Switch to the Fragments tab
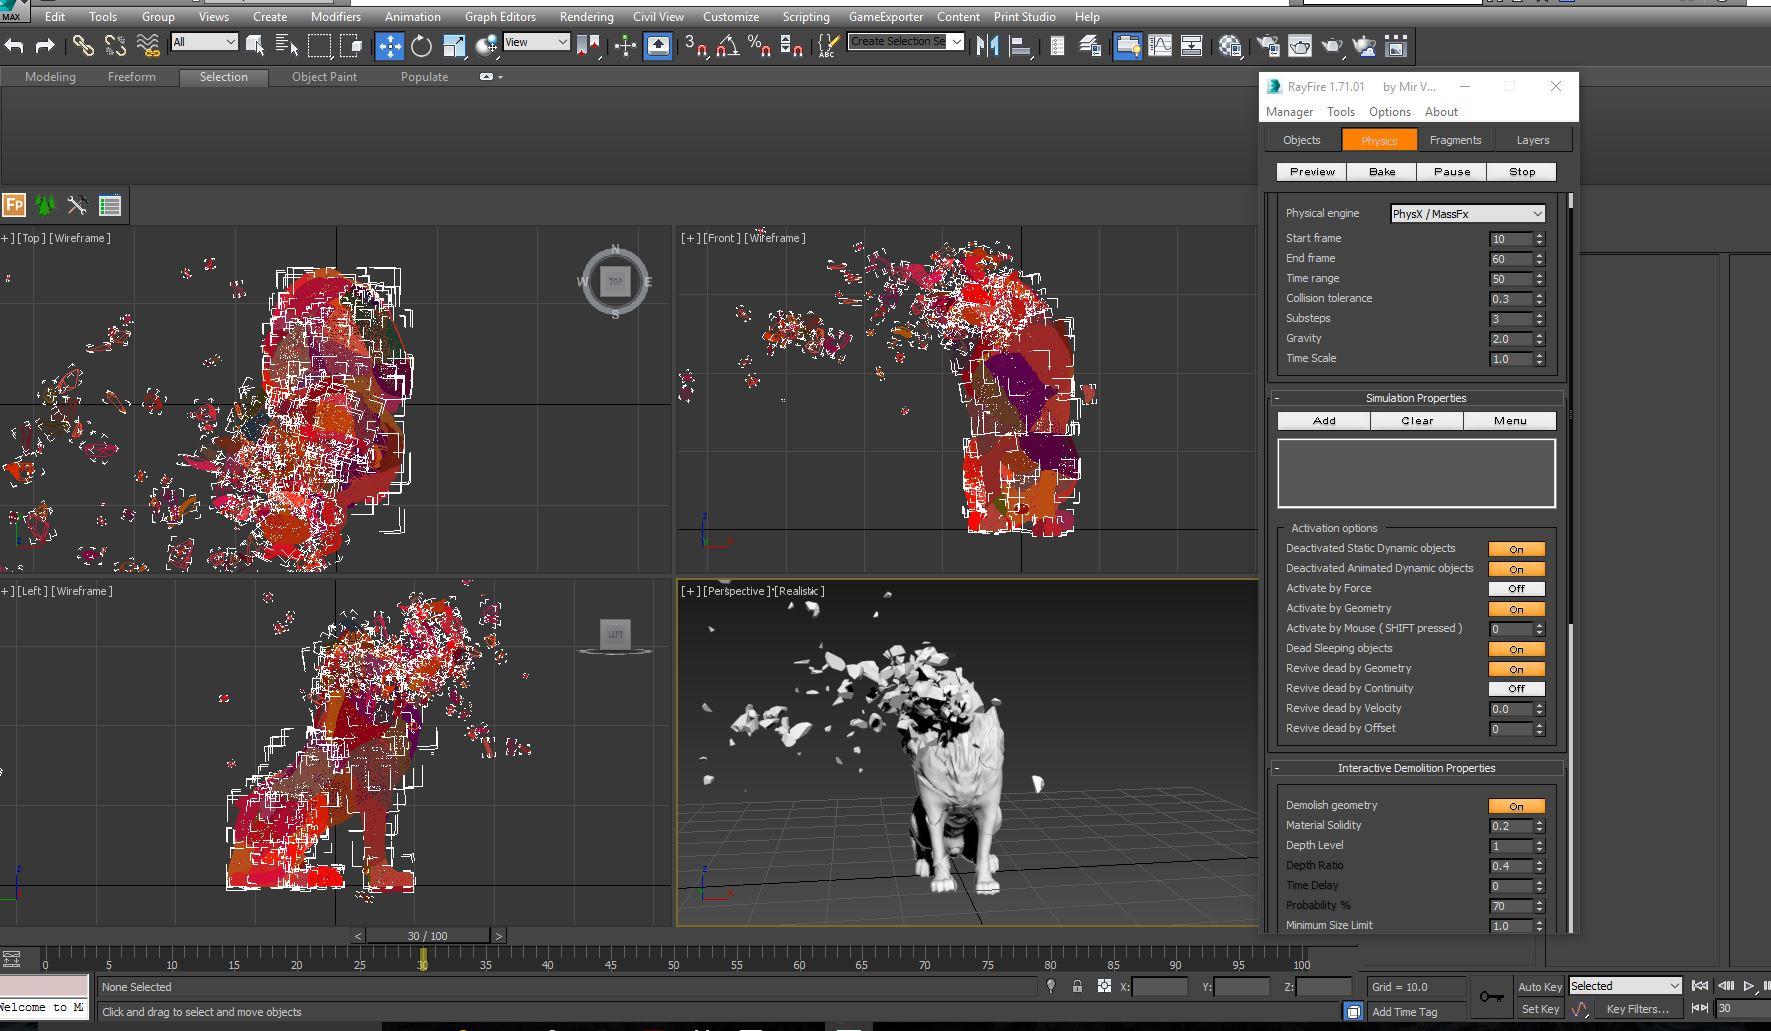 point(1455,140)
